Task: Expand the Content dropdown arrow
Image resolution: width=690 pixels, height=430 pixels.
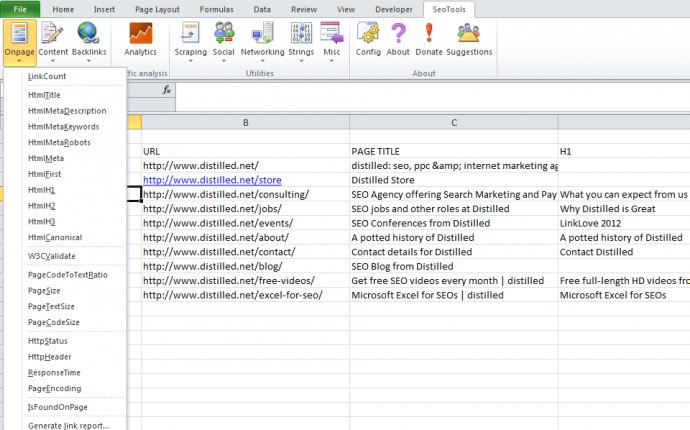Action: pyautogui.click(x=53, y=61)
